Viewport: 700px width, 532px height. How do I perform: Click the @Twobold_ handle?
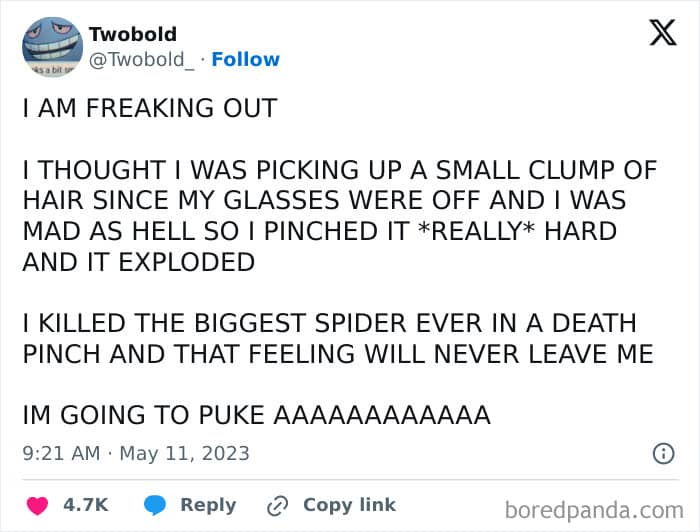[x=142, y=59]
